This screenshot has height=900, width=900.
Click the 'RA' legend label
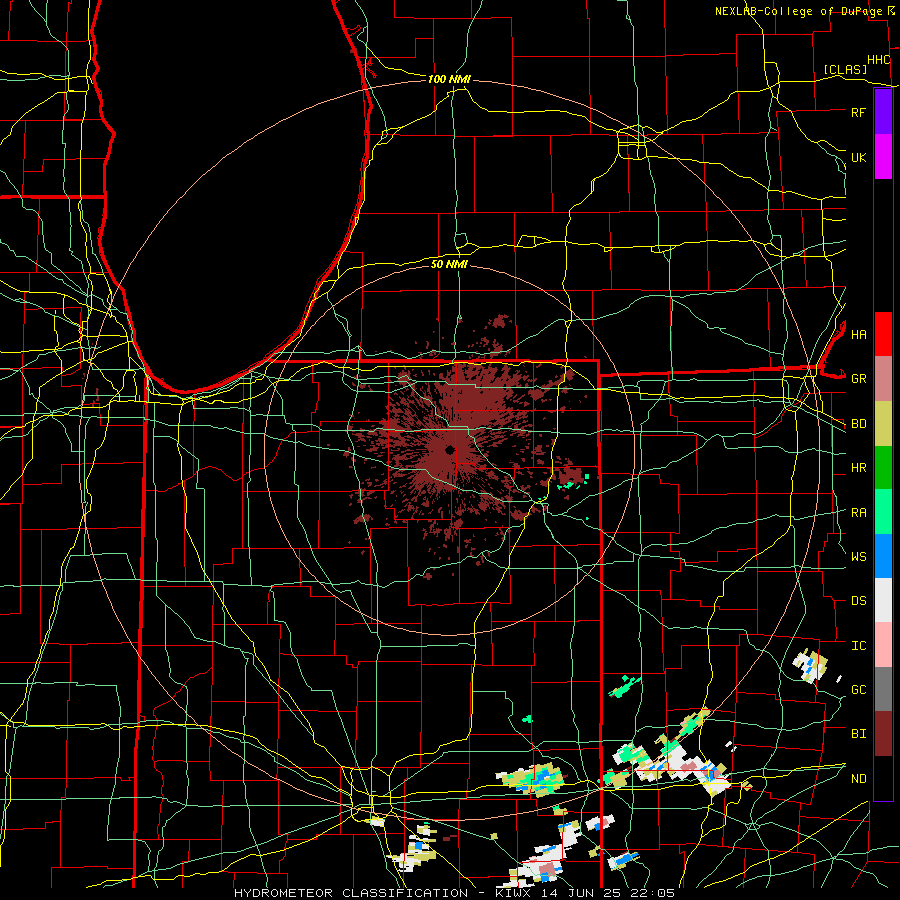click(x=858, y=513)
